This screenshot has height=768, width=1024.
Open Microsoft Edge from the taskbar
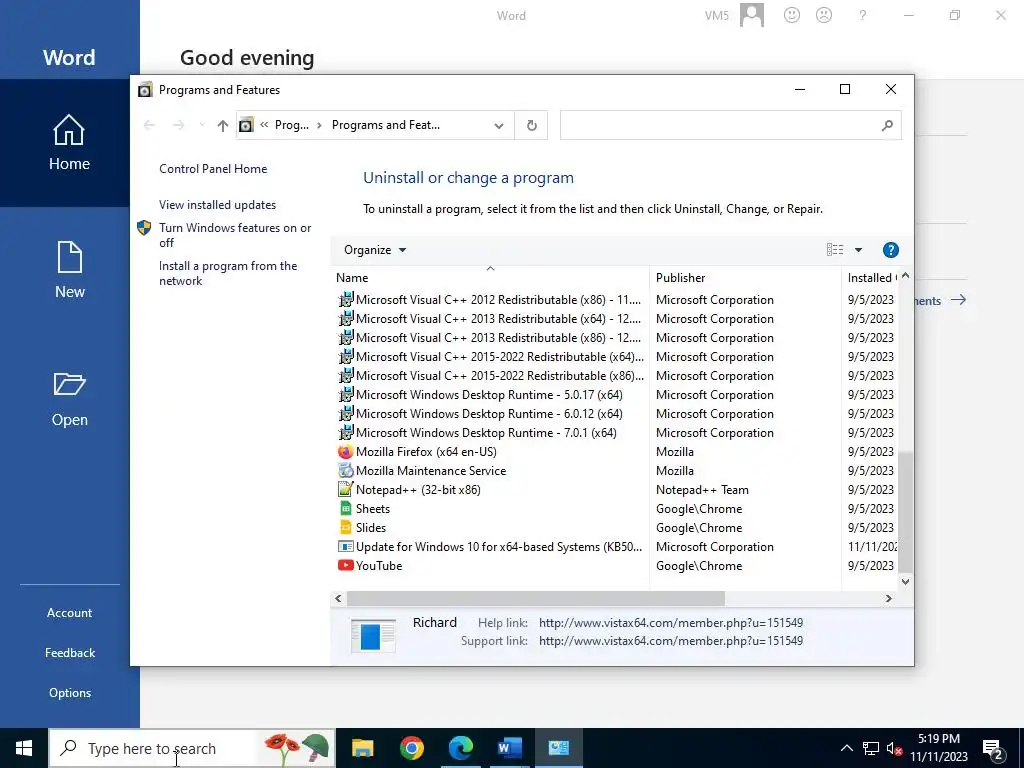(460, 748)
